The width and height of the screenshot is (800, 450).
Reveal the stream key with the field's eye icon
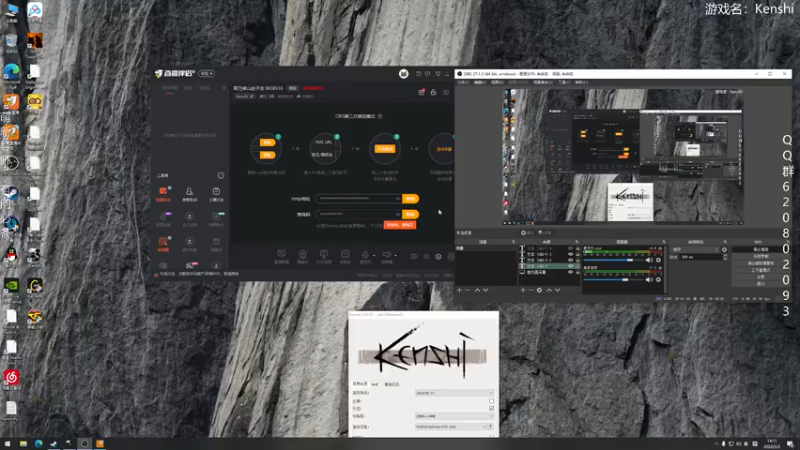tap(398, 214)
